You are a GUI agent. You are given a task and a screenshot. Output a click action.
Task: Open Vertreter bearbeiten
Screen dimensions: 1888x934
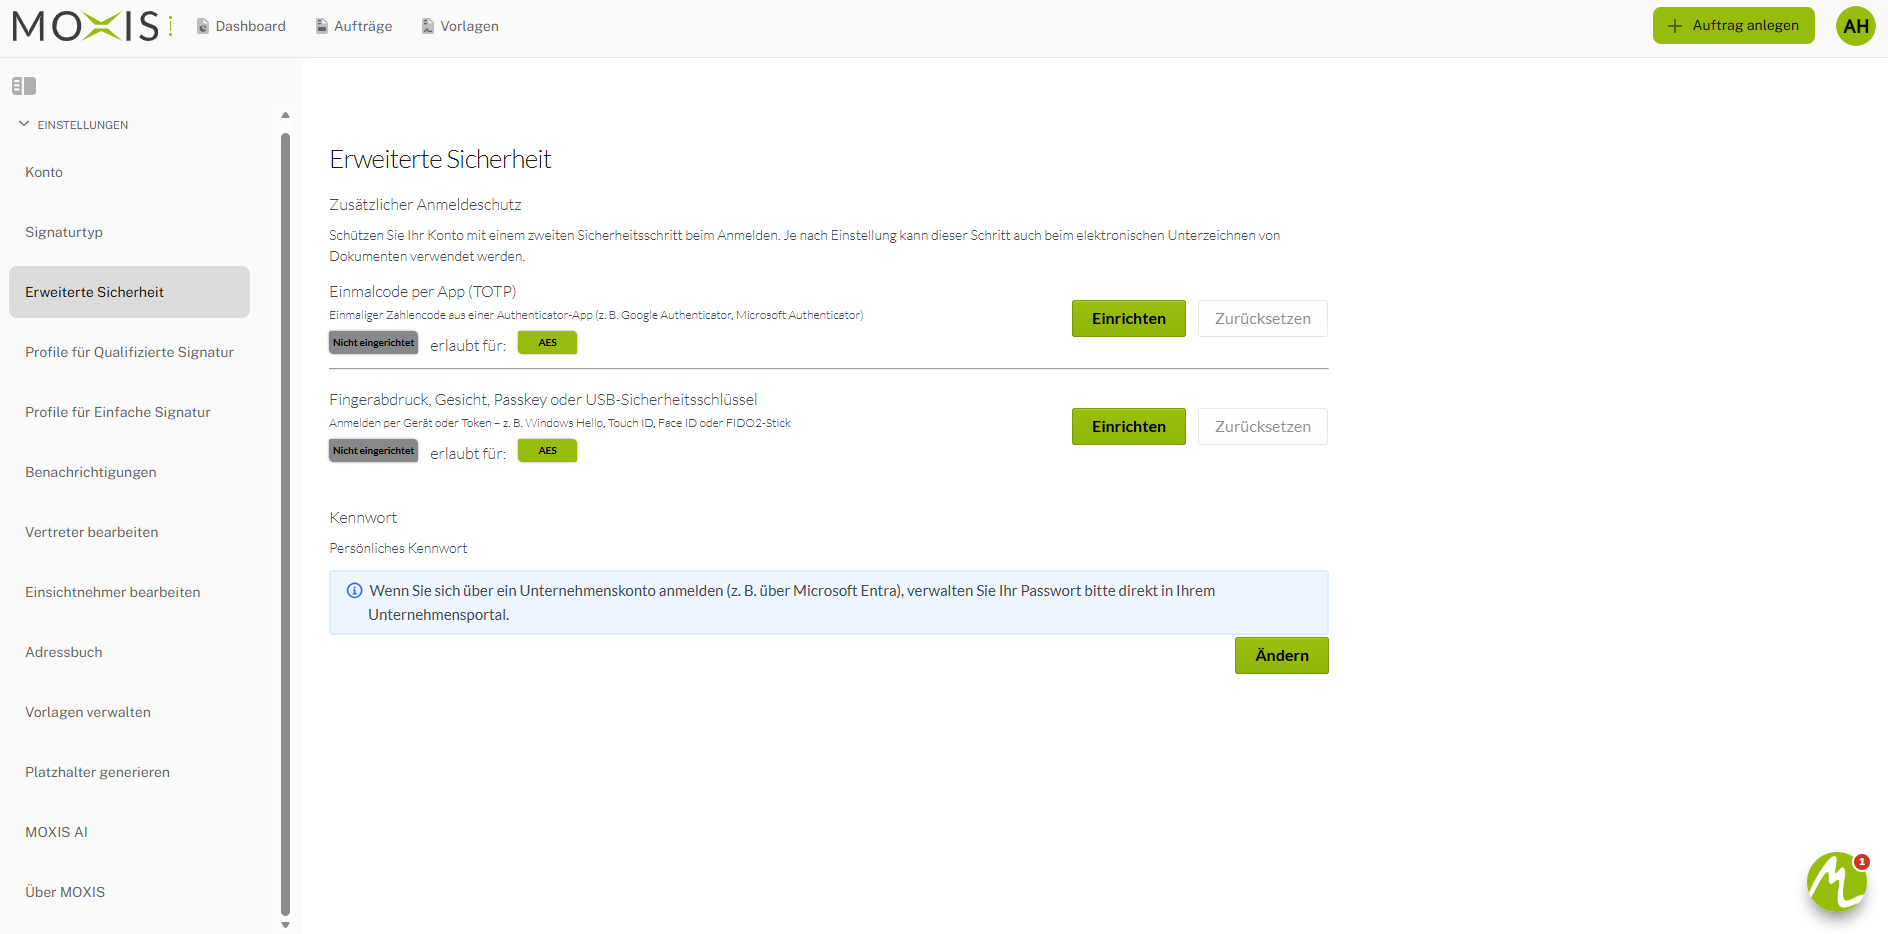tap(129, 532)
